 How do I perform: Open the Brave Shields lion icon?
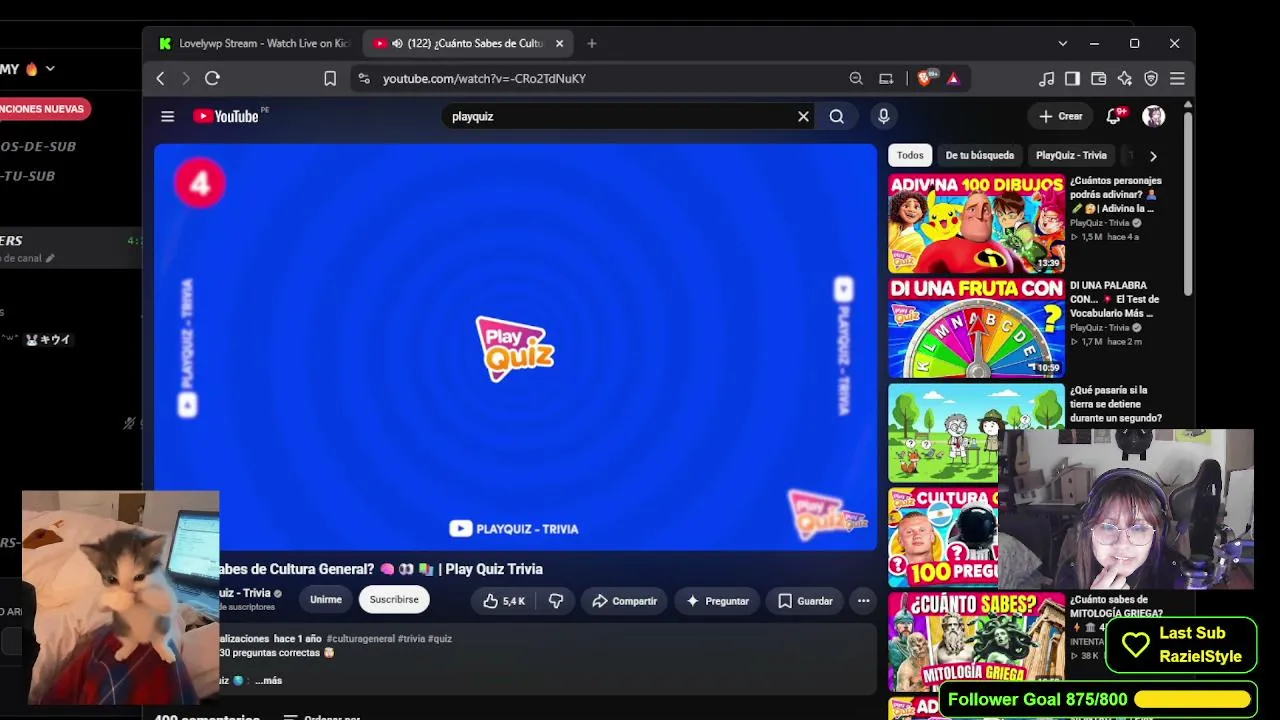(x=925, y=78)
